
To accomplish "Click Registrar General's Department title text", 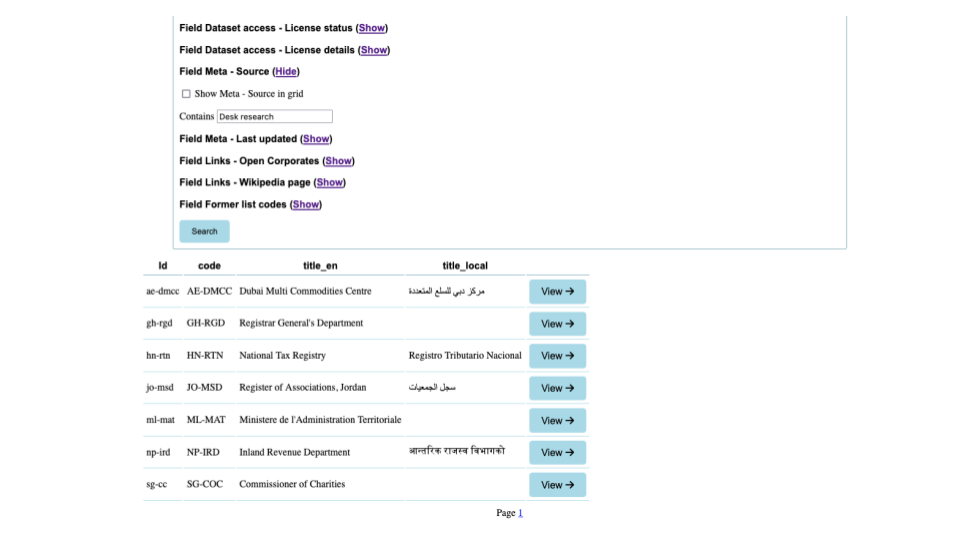I will pyautogui.click(x=301, y=323).
